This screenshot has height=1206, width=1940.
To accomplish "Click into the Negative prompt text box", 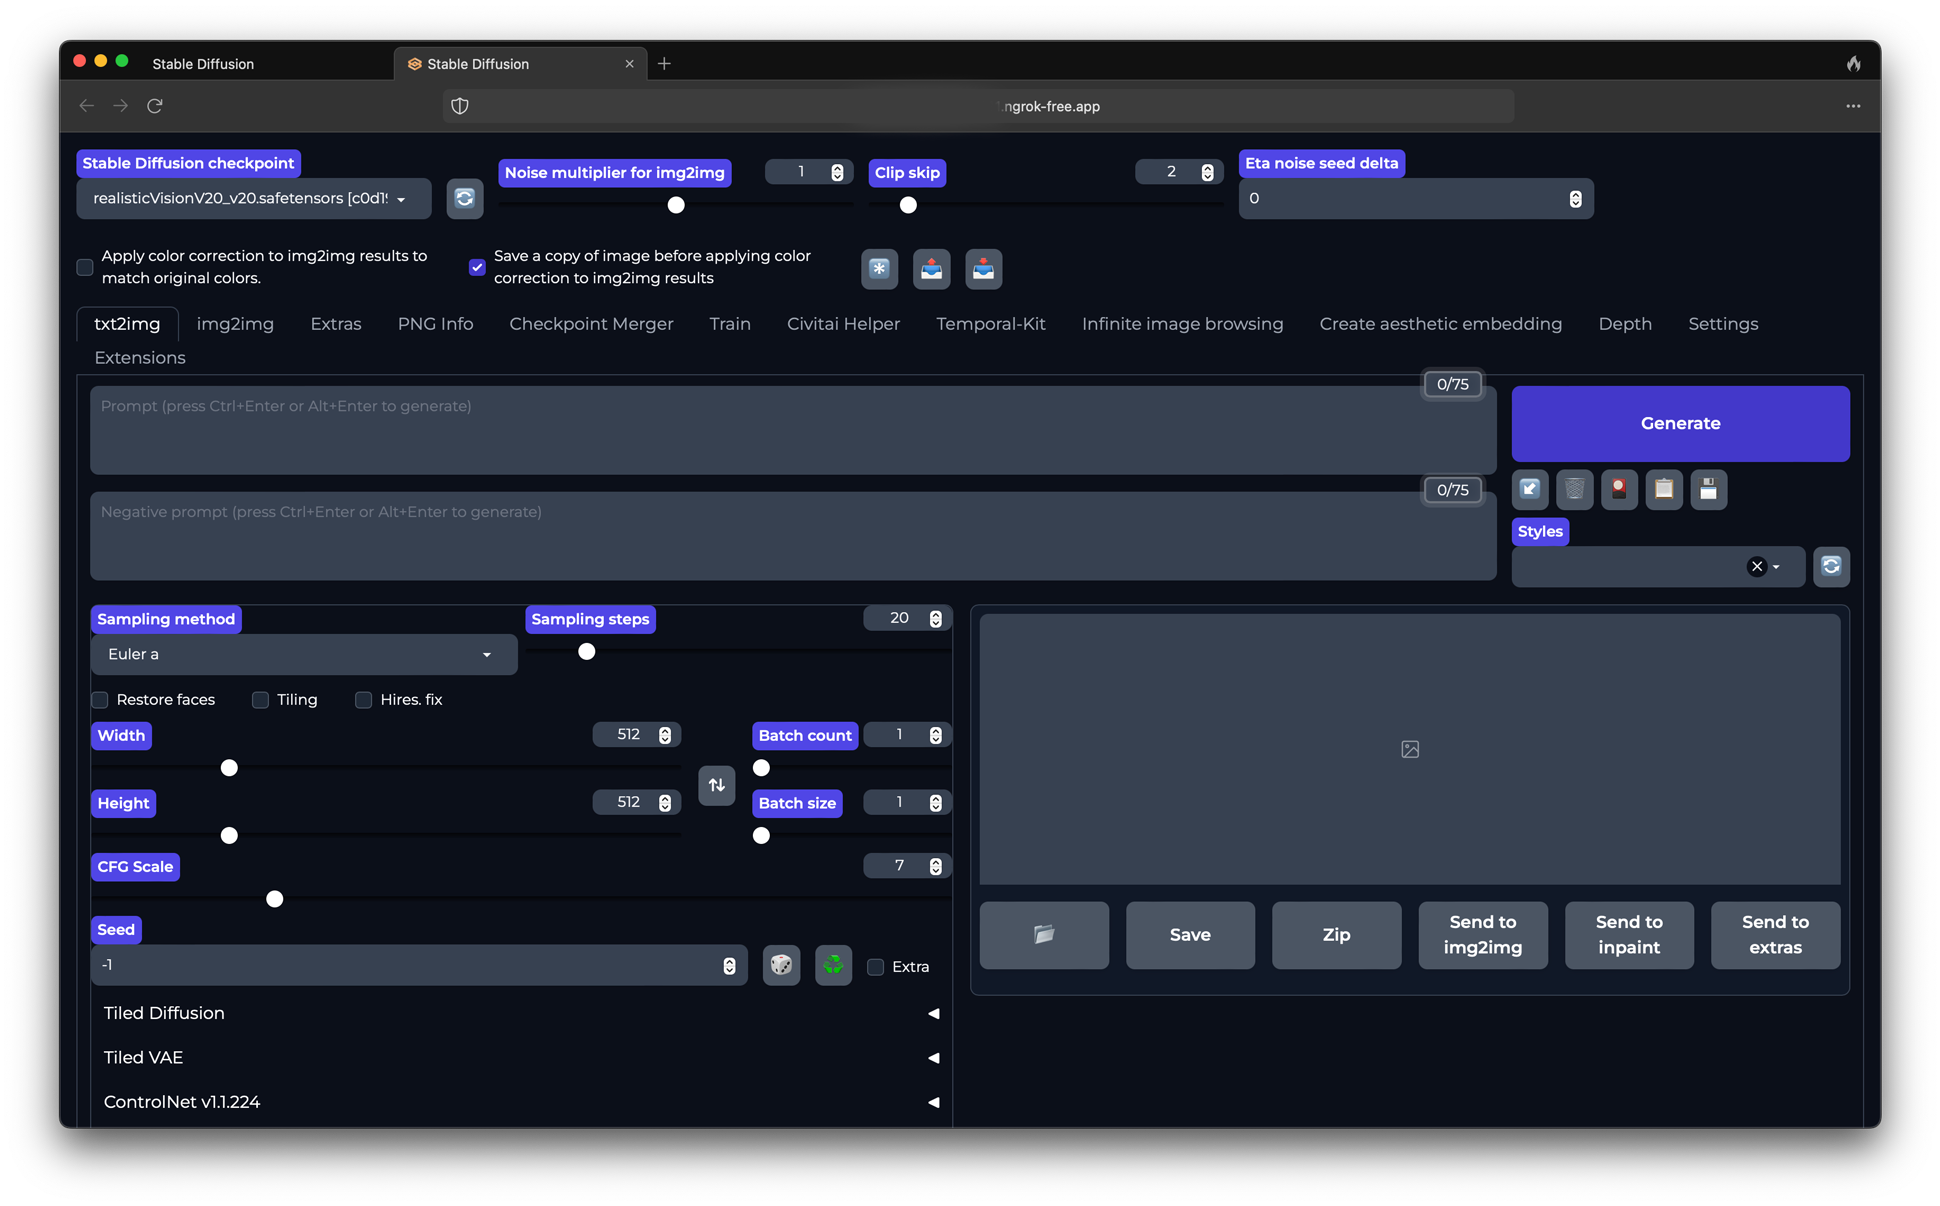I will [793, 536].
